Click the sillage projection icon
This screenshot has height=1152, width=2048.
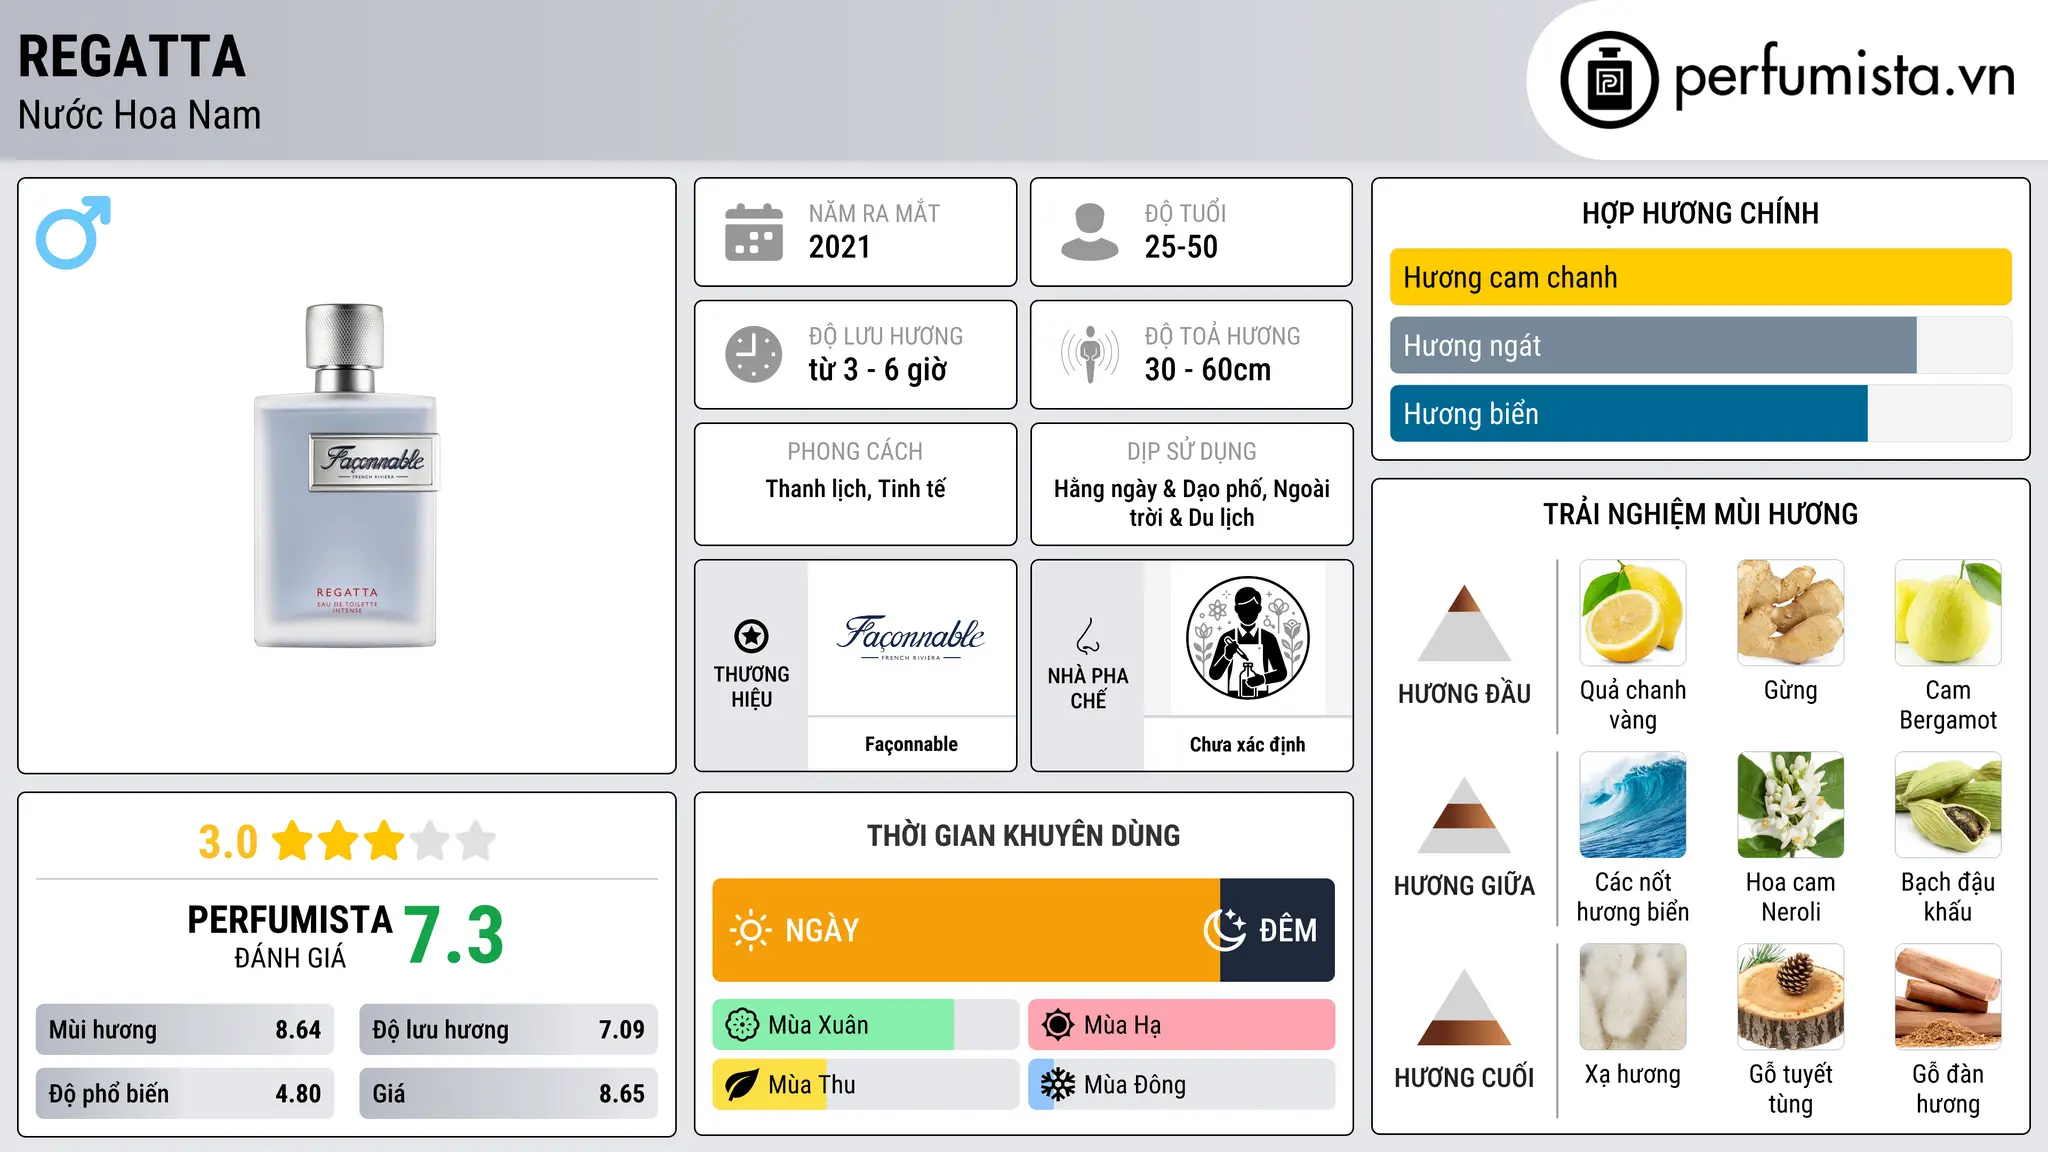pos(1089,354)
